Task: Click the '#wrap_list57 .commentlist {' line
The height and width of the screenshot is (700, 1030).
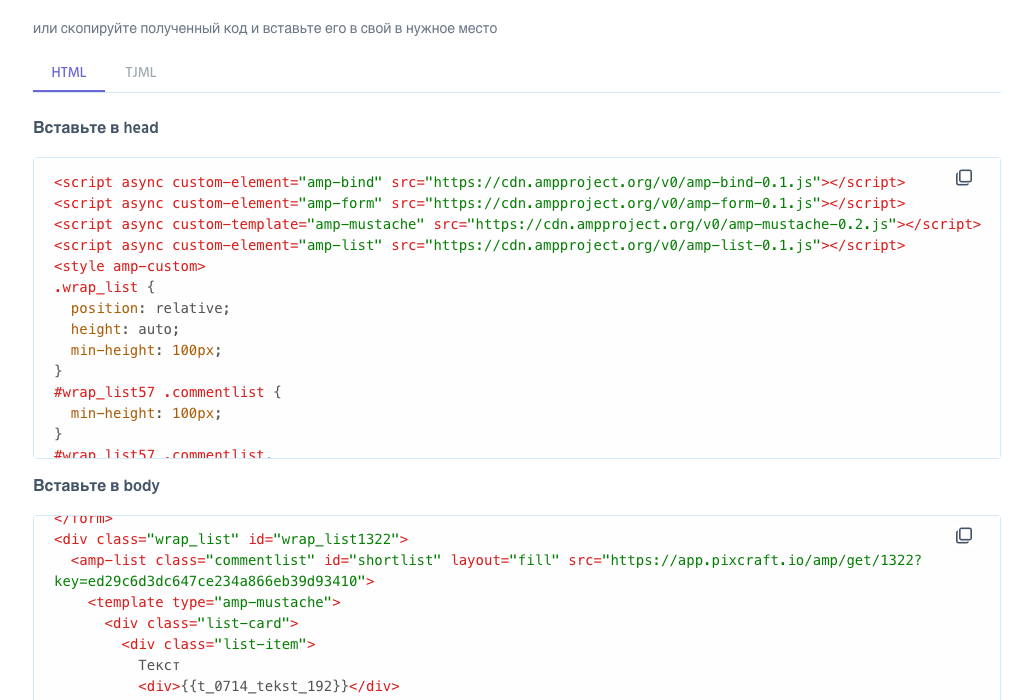Action: coord(168,393)
